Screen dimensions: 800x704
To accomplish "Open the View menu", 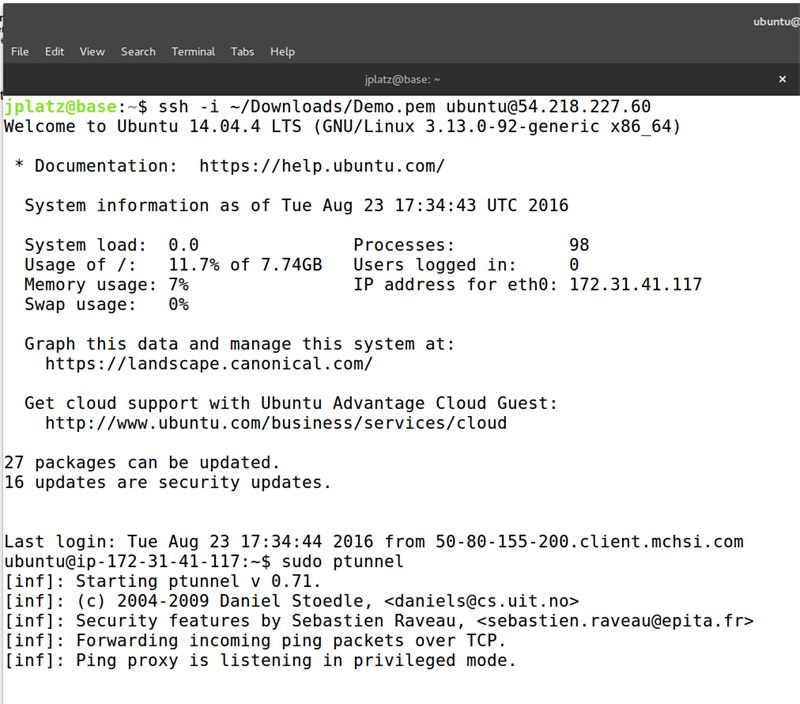I will 92,52.
